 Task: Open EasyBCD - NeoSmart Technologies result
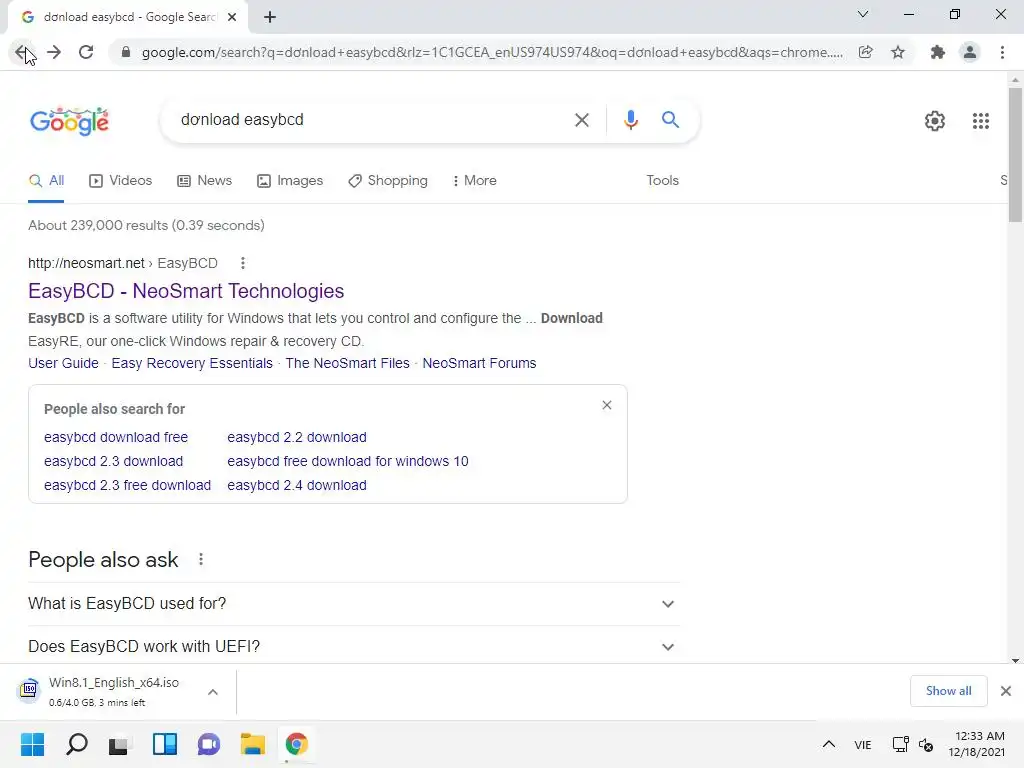coord(186,291)
